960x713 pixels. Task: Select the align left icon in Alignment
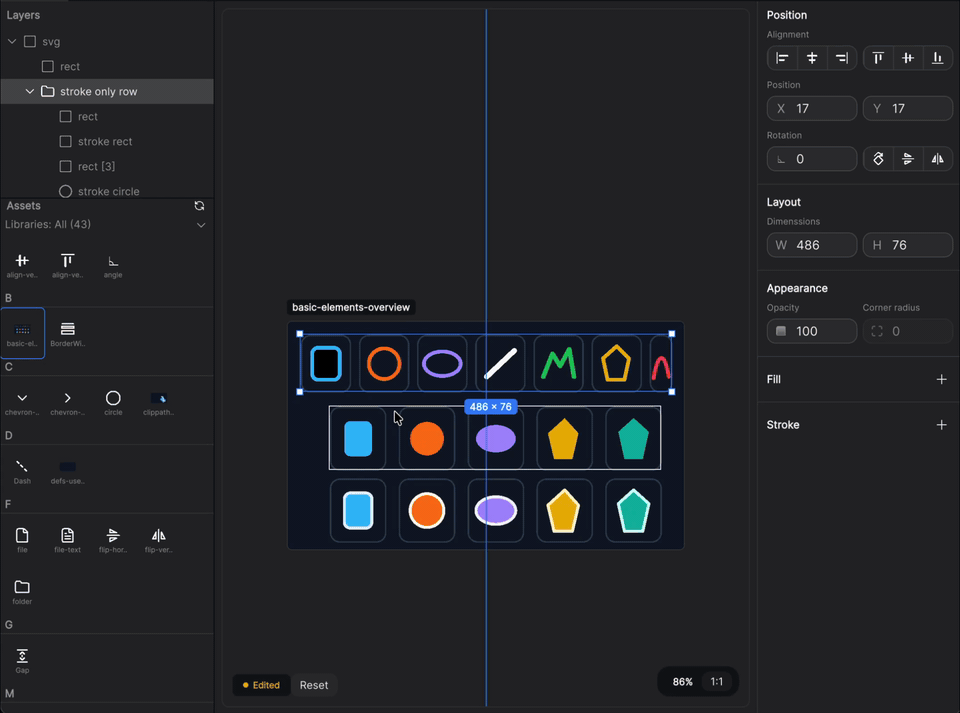pos(782,58)
